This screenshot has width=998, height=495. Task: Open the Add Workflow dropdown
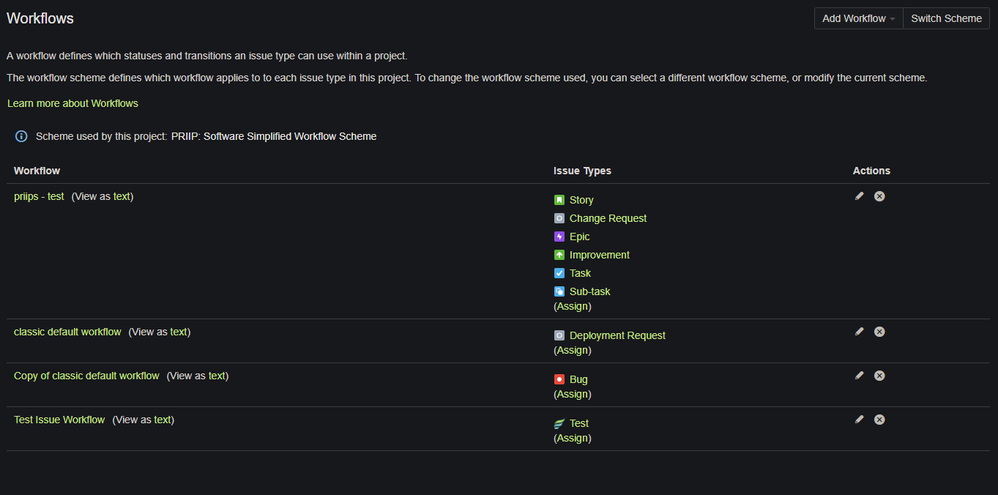click(859, 18)
